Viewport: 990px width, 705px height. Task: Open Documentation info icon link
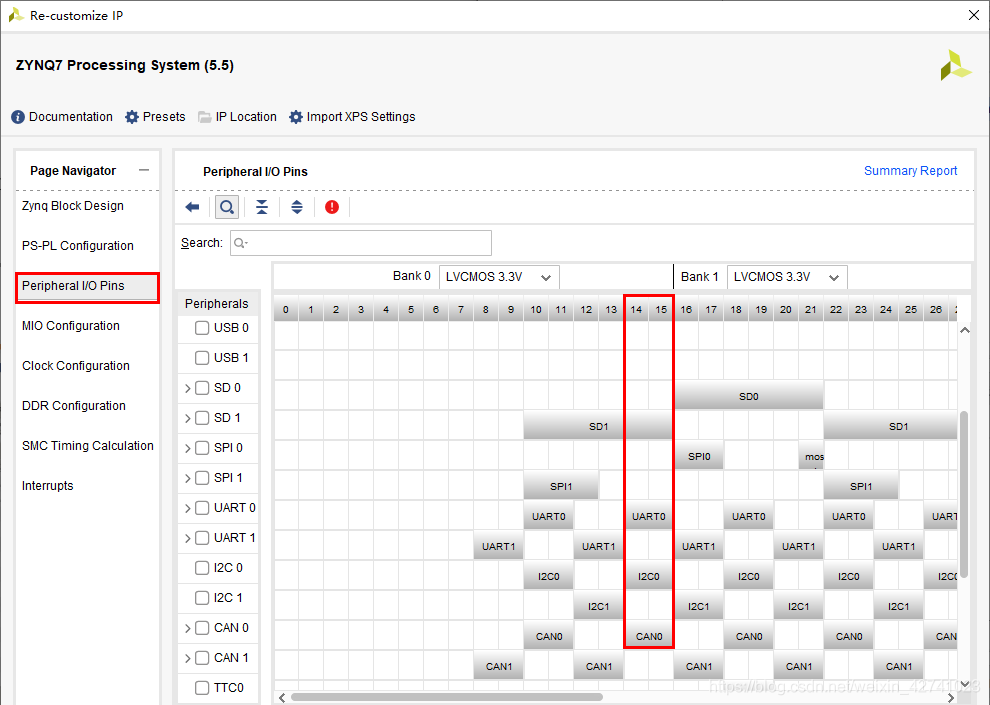pos(62,117)
